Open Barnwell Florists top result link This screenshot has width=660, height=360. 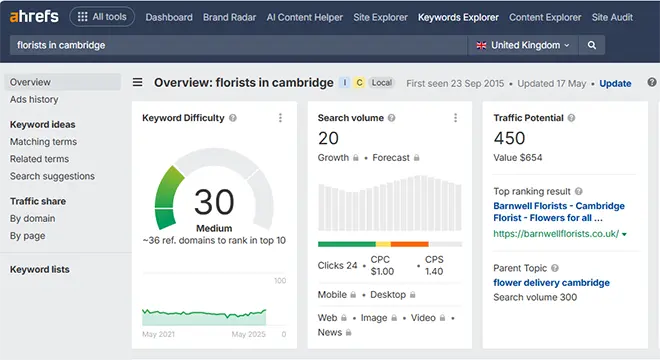(x=559, y=212)
